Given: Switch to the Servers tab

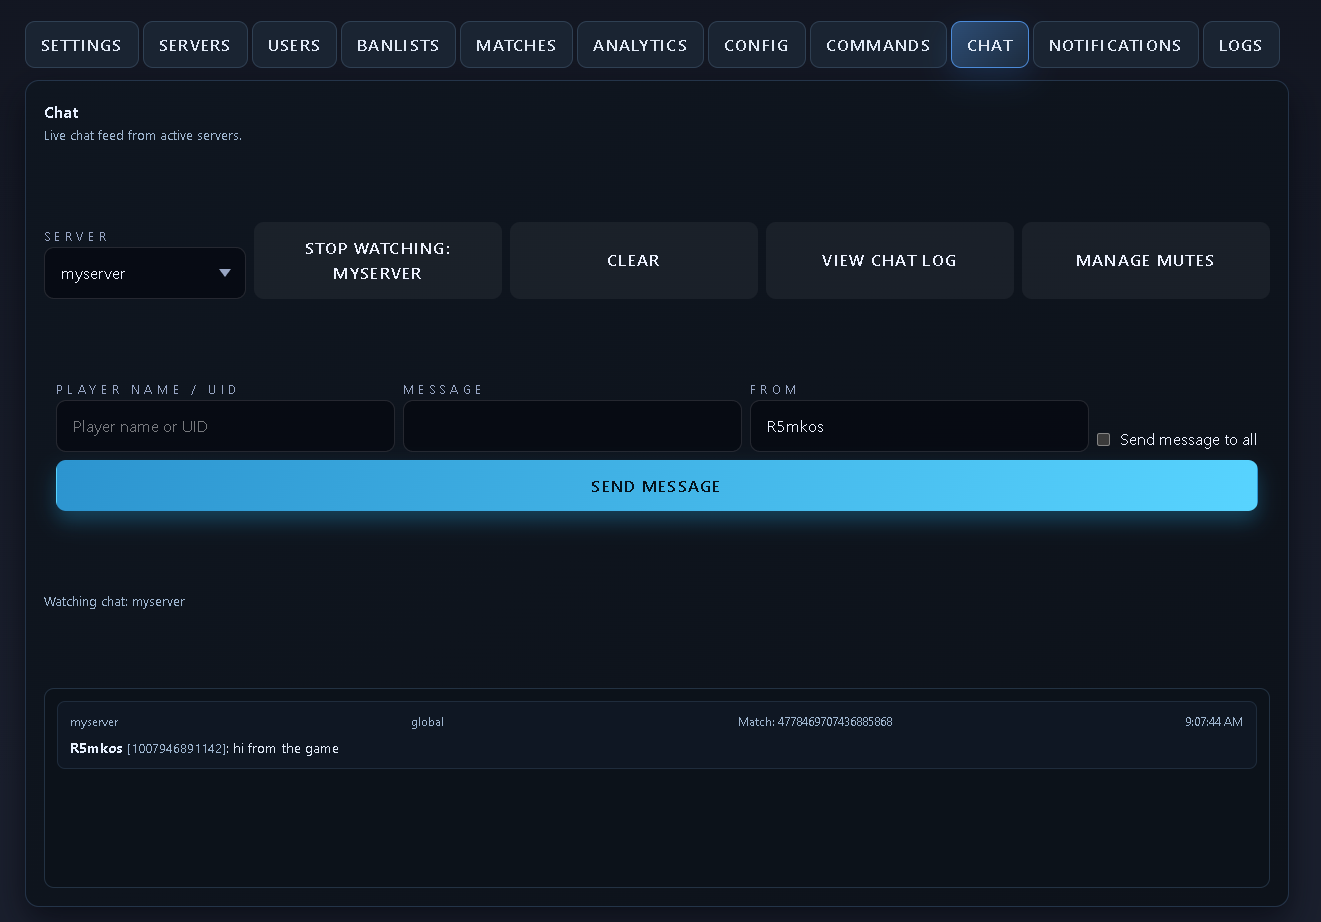Looking at the screenshot, I should [195, 45].
